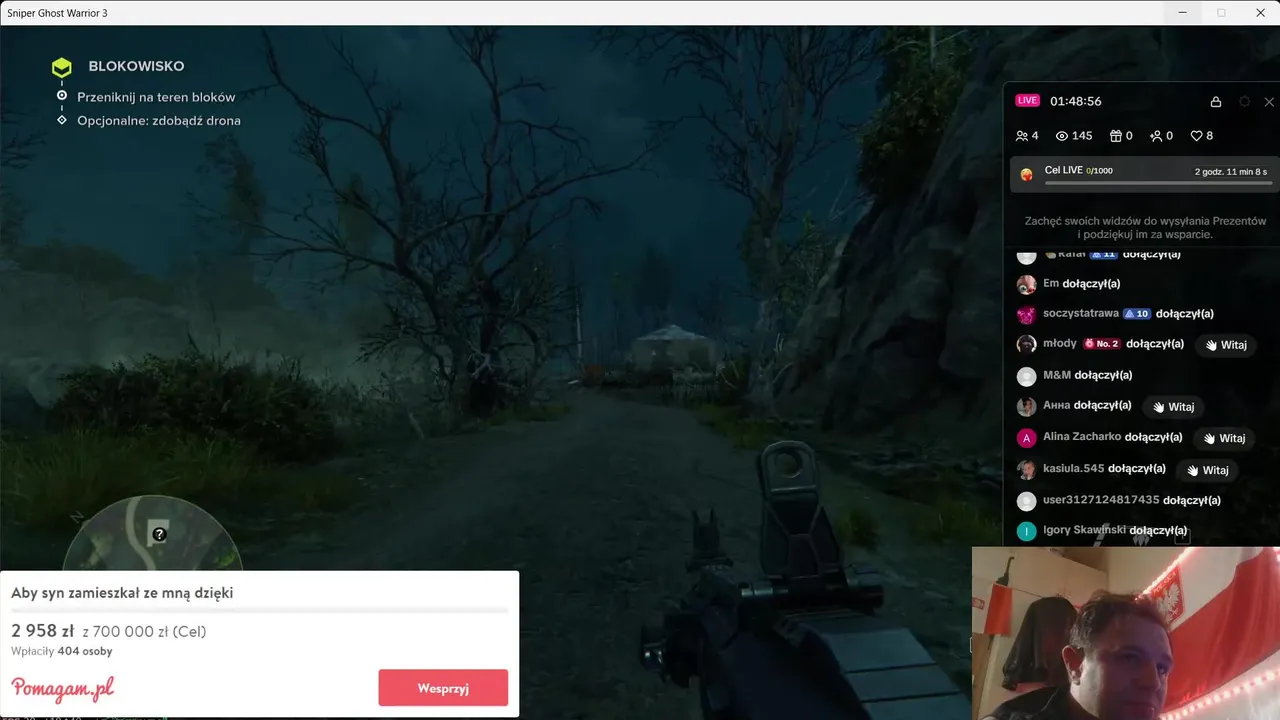The height and width of the screenshot is (720, 1280).
Task: Open młody's profile avatar
Action: 1026,345
